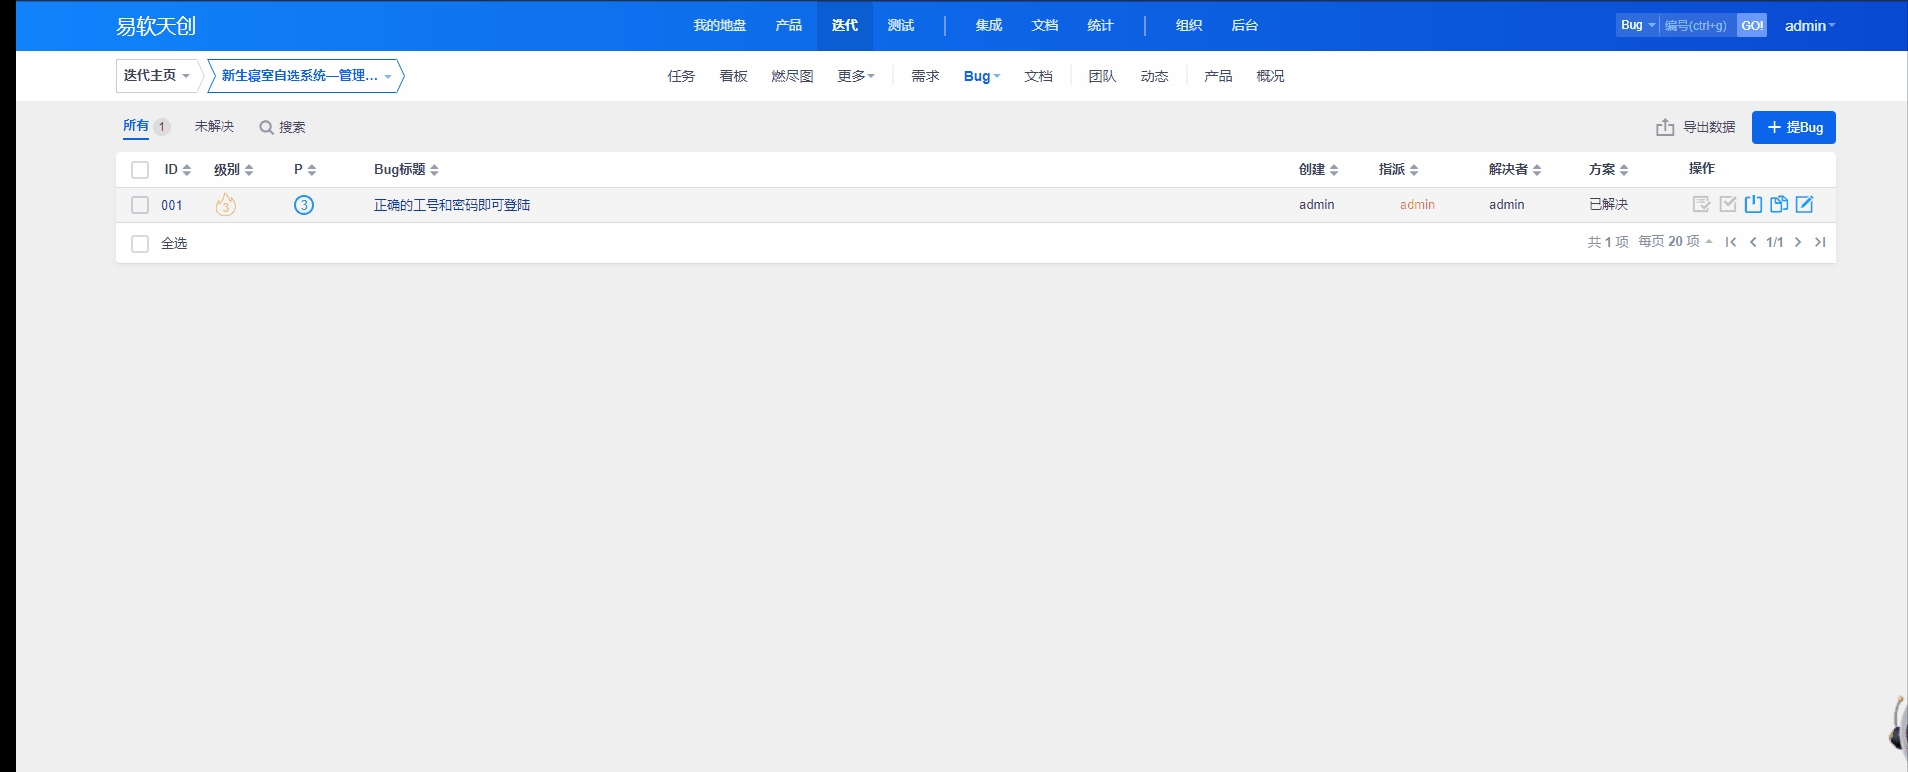1908x772 pixels.
Task: Sort by 级别 column
Action: [x=249, y=170]
